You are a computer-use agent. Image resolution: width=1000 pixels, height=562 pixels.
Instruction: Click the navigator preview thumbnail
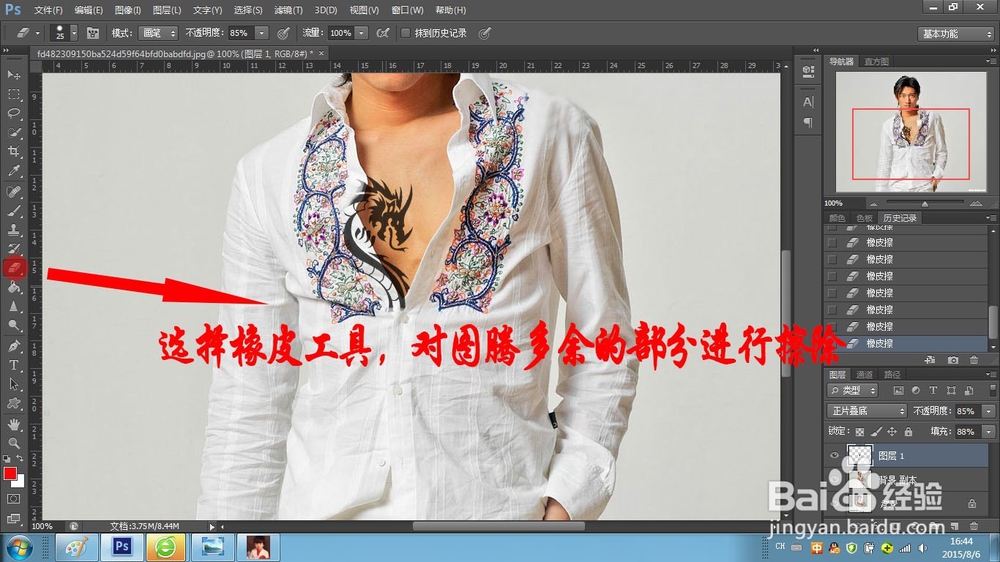point(911,131)
